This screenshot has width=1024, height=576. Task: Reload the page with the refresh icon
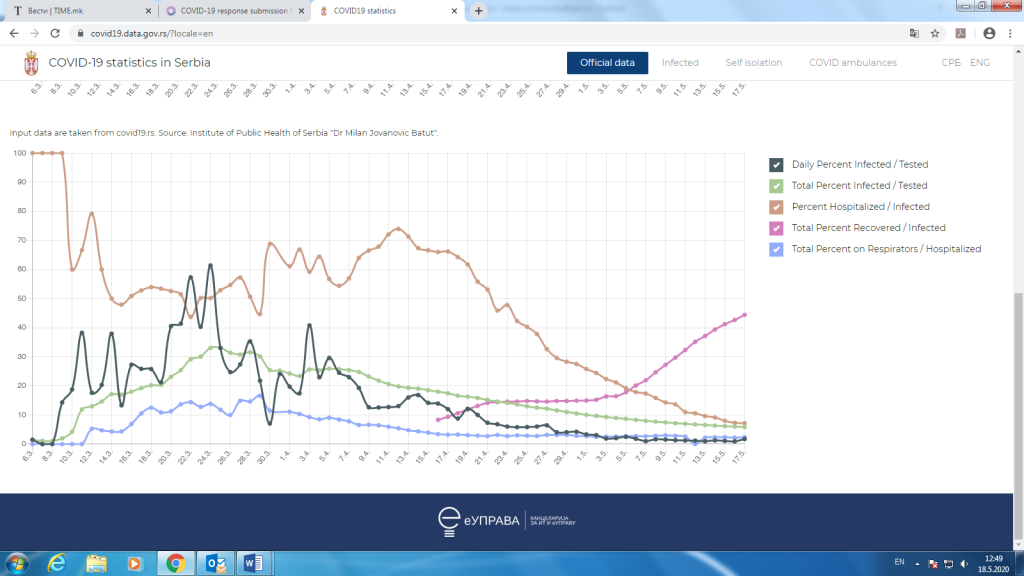(x=55, y=33)
